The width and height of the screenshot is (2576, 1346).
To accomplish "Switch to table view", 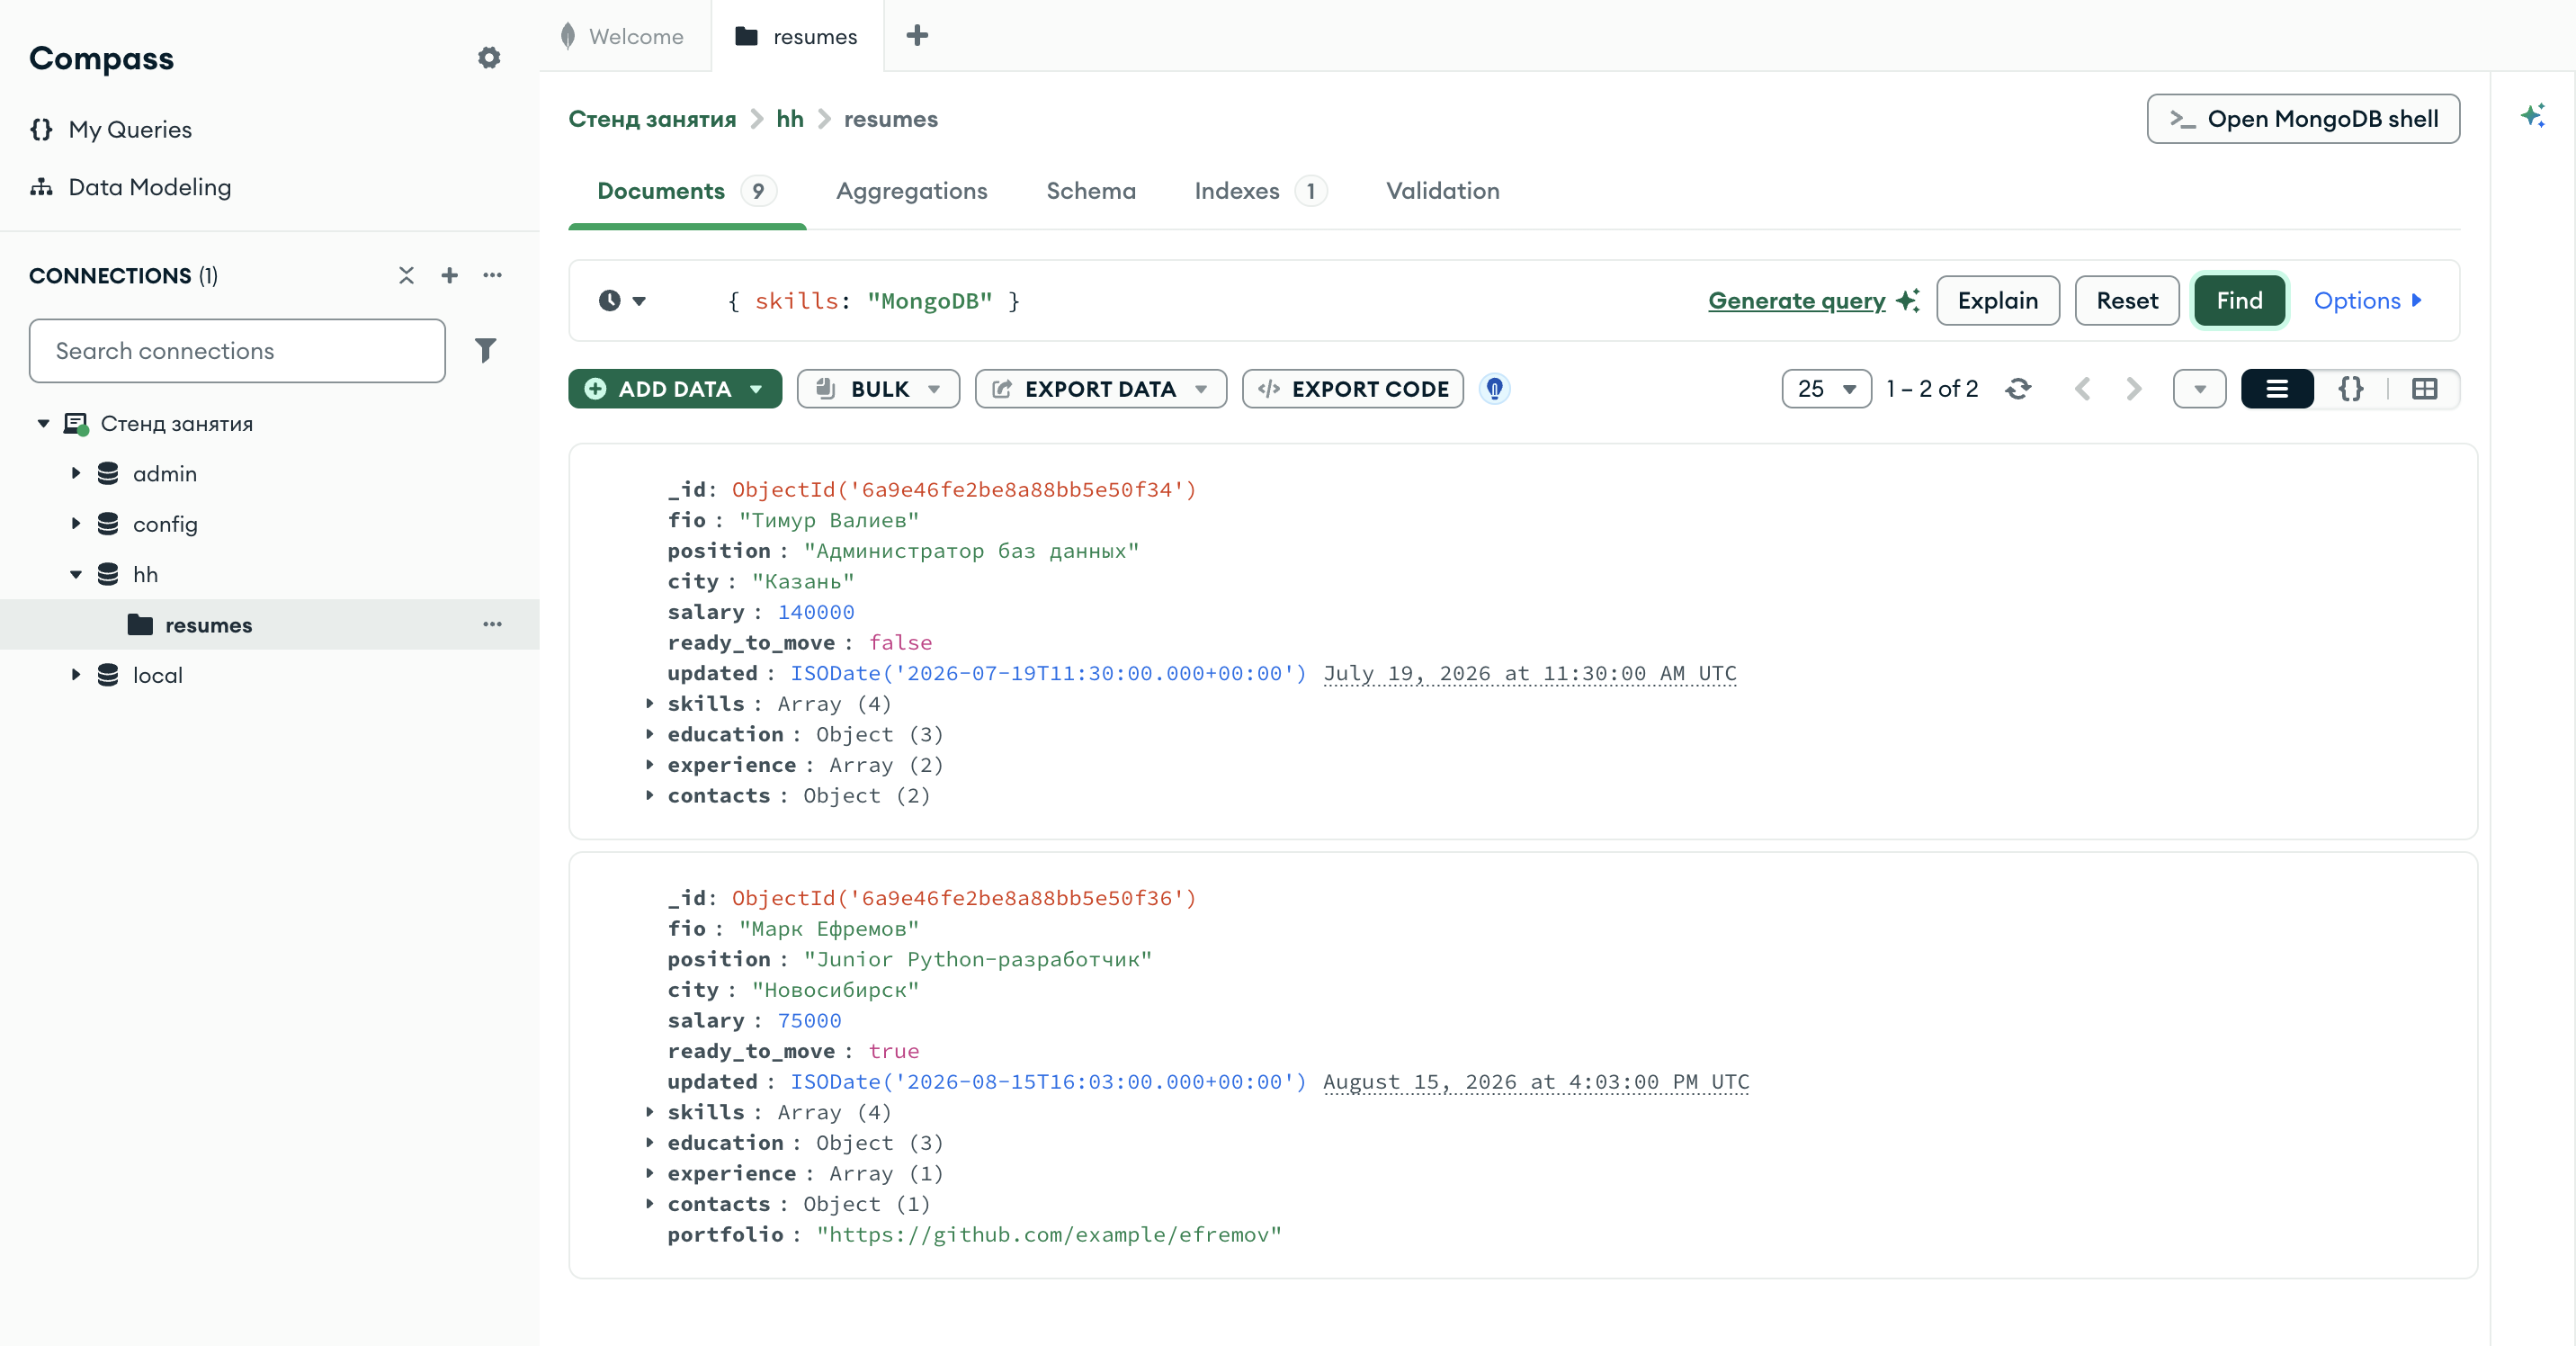I will tap(2424, 389).
